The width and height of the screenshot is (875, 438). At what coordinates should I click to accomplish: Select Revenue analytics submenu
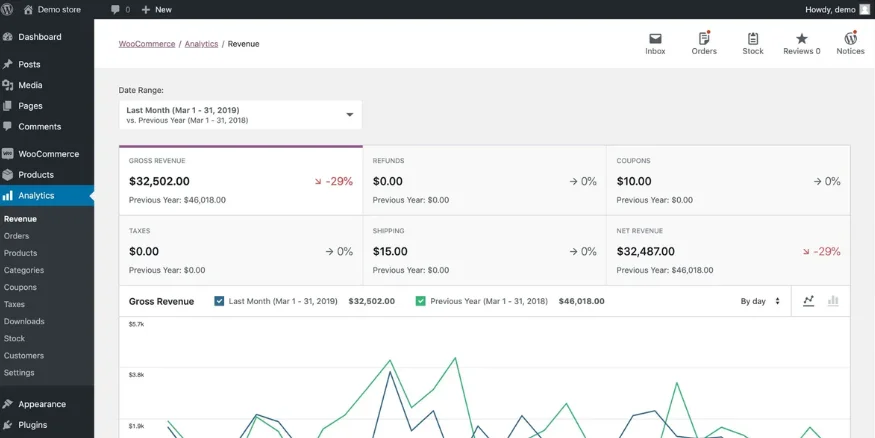[x=20, y=219]
